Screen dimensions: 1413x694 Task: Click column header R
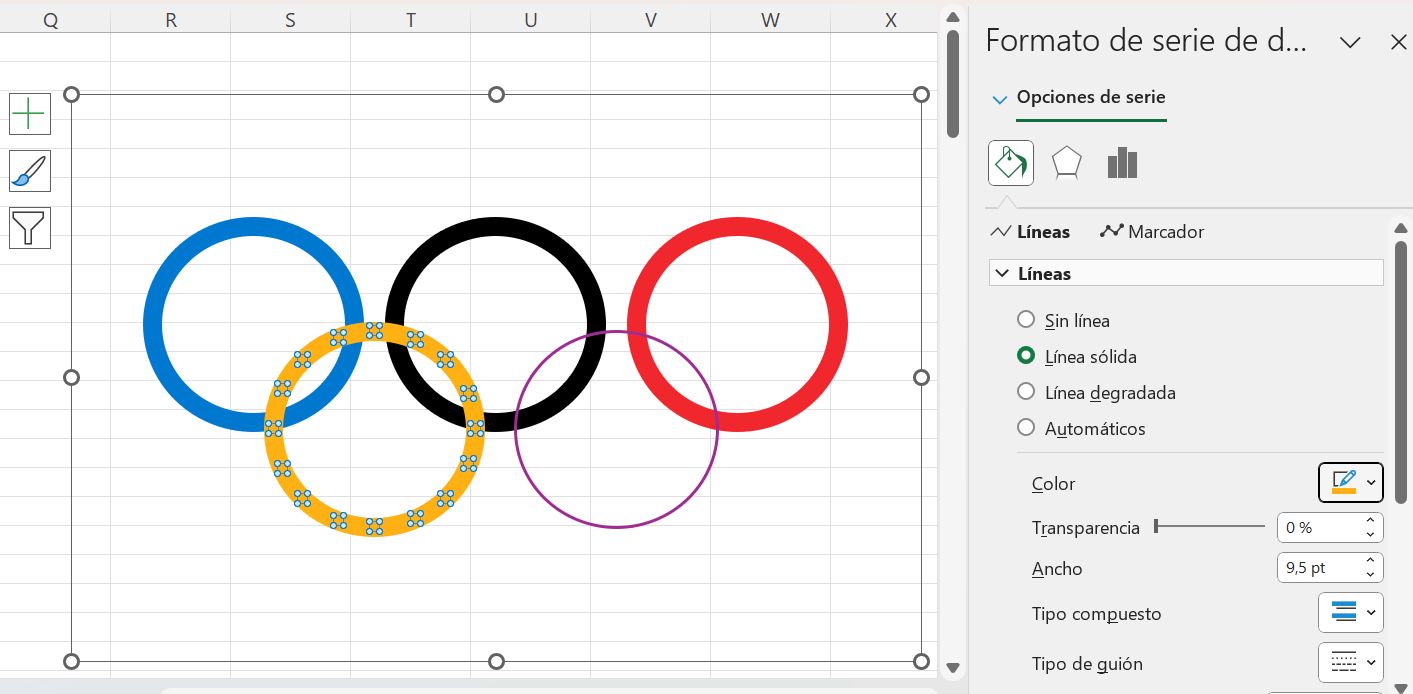(170, 19)
